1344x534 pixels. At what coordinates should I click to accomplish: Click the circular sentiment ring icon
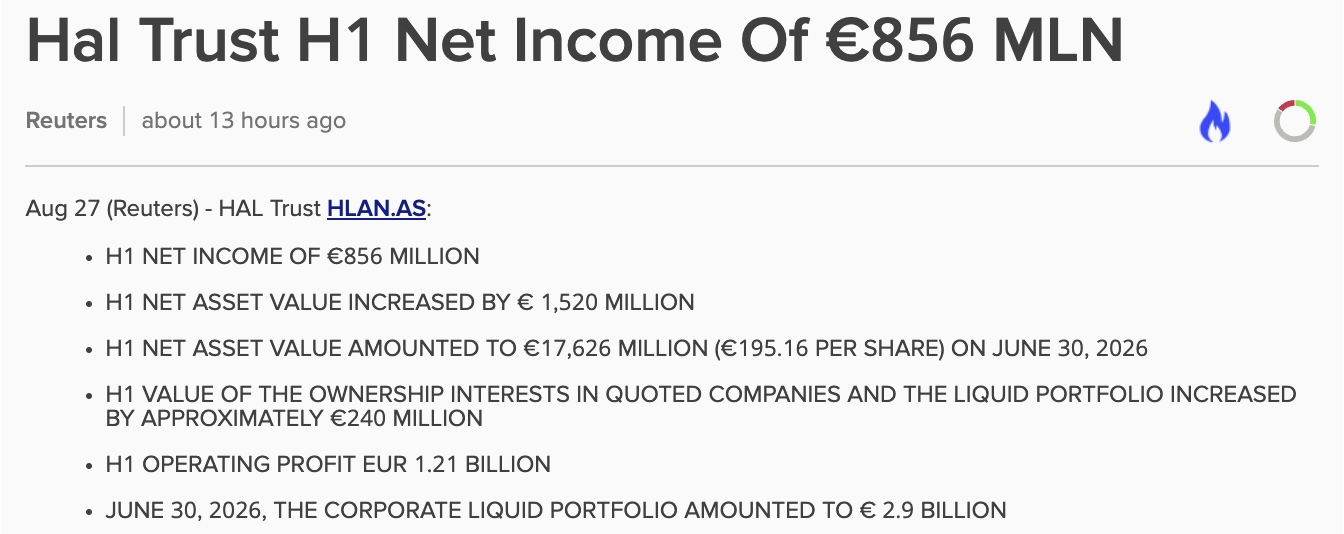1295,121
